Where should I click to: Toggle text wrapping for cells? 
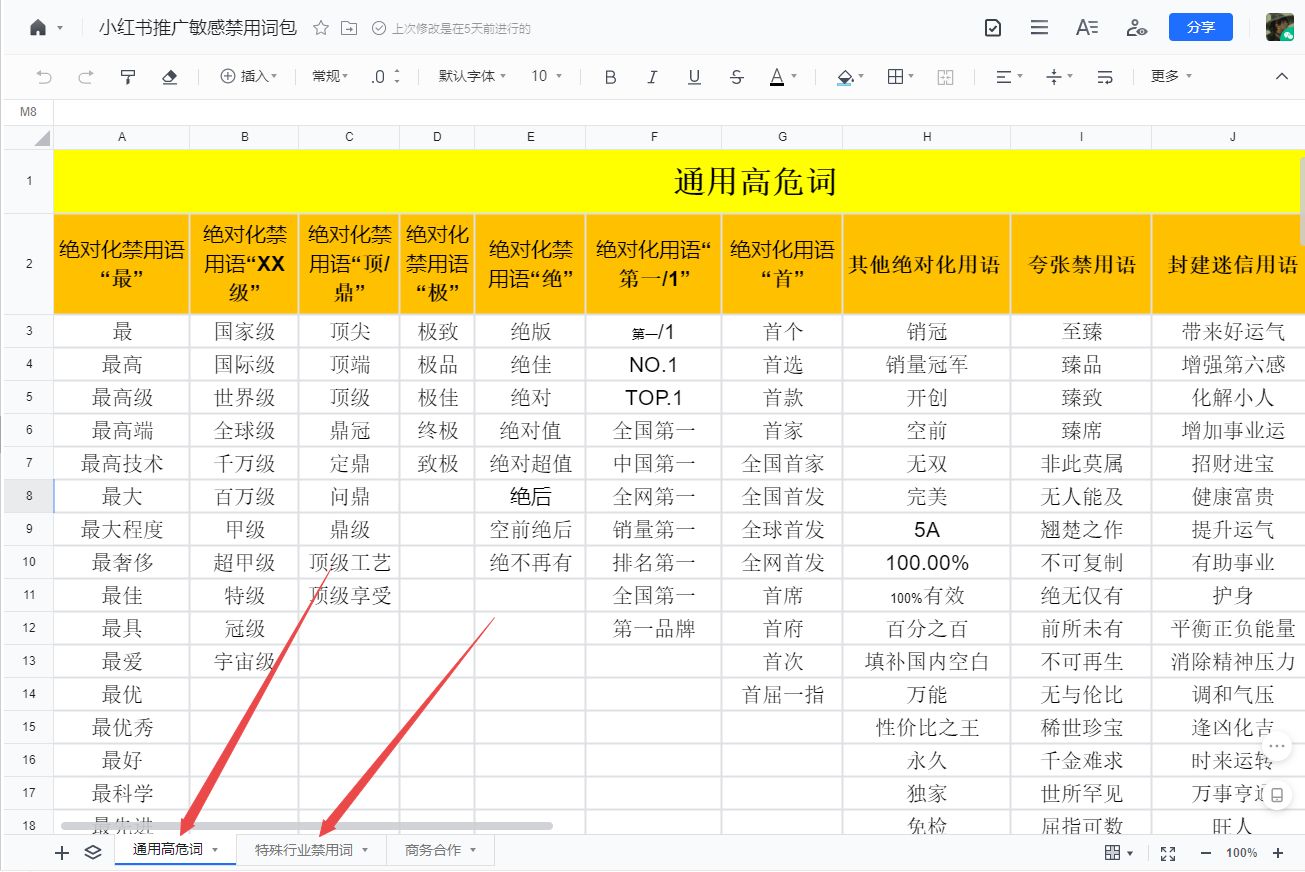pos(1104,75)
